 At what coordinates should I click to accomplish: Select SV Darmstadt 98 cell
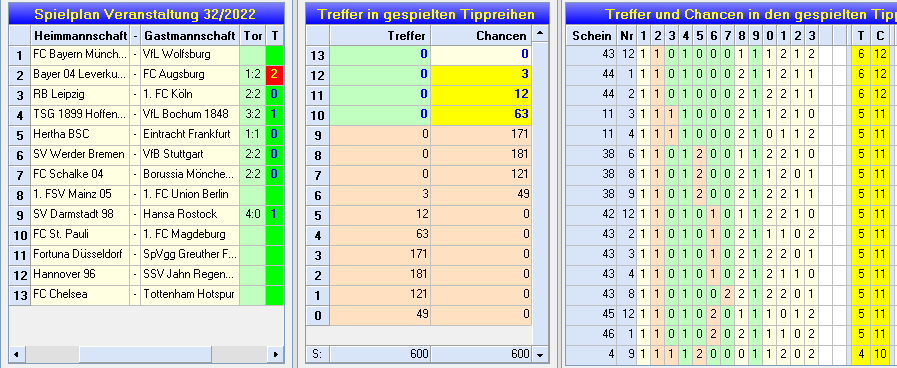click(x=80, y=215)
